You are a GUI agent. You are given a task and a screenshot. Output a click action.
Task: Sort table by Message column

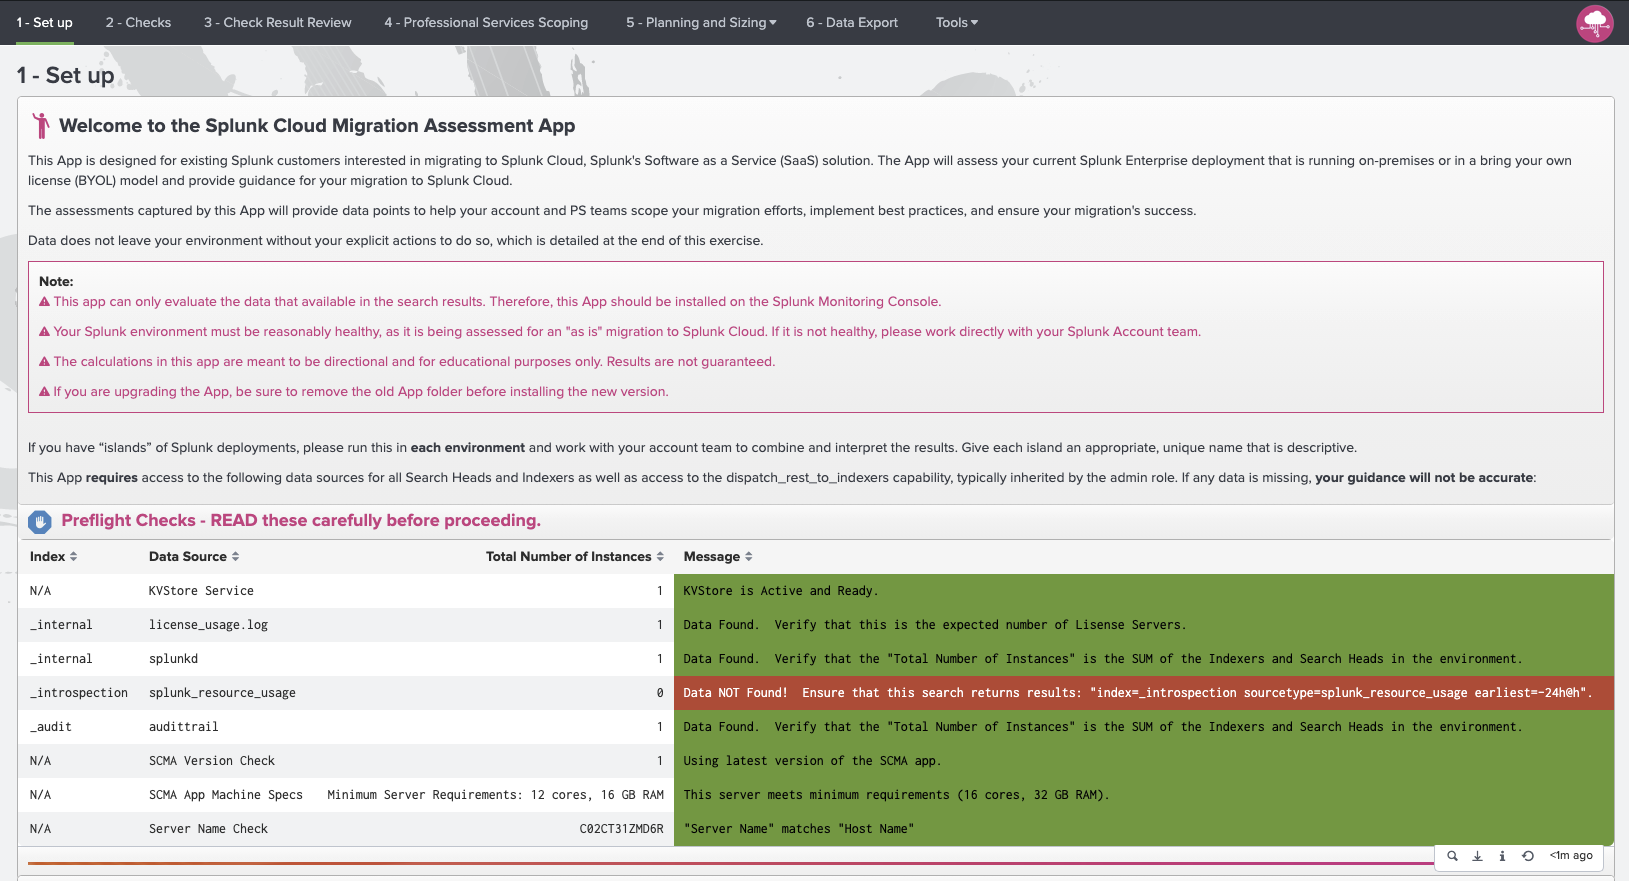(718, 557)
